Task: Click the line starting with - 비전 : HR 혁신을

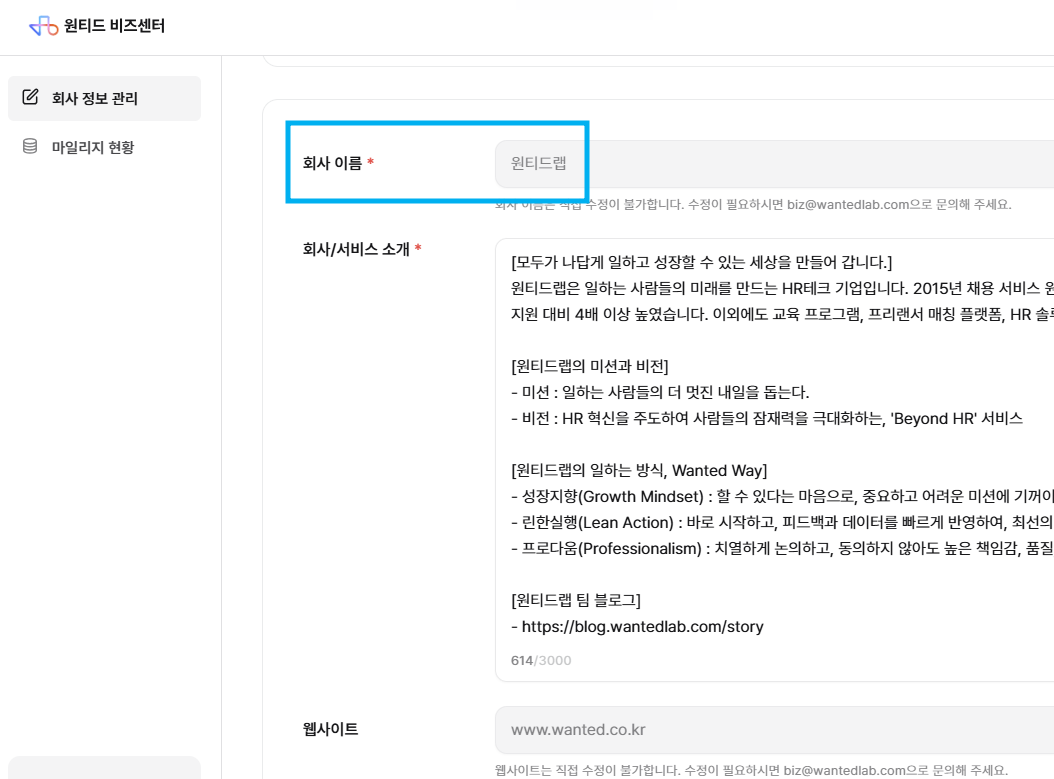Action: tap(767, 418)
